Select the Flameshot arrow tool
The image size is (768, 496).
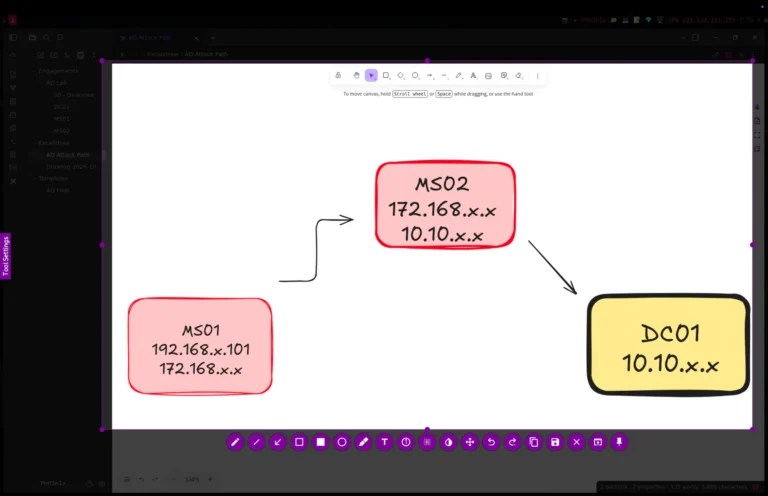(278, 442)
